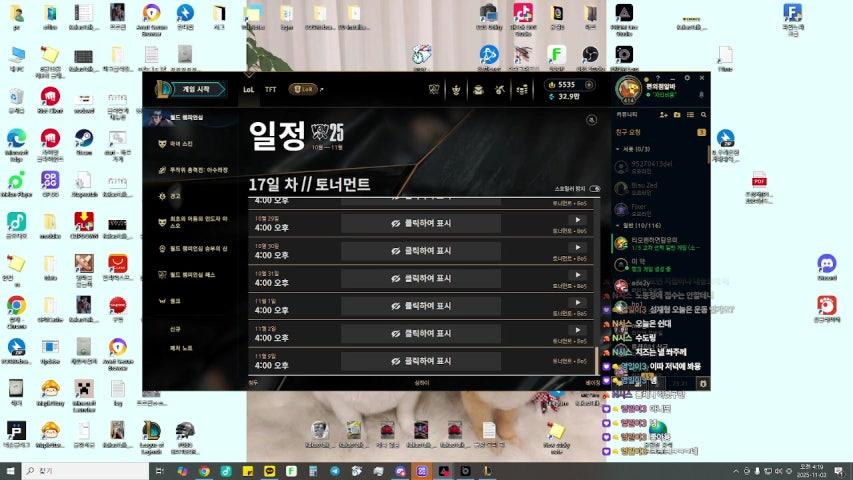
Task: Click the taskbar search box
Action: (85, 471)
